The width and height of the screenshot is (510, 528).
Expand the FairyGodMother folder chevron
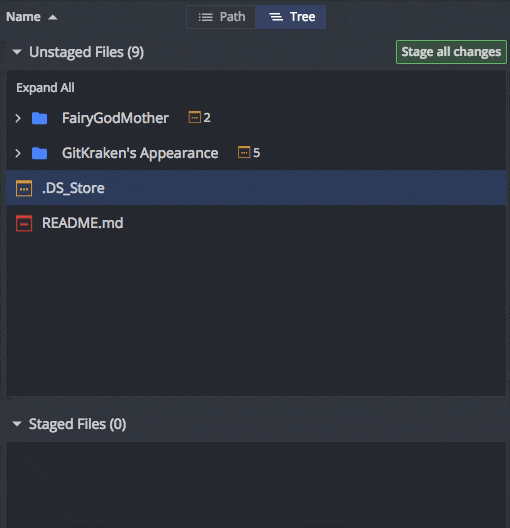[18, 118]
